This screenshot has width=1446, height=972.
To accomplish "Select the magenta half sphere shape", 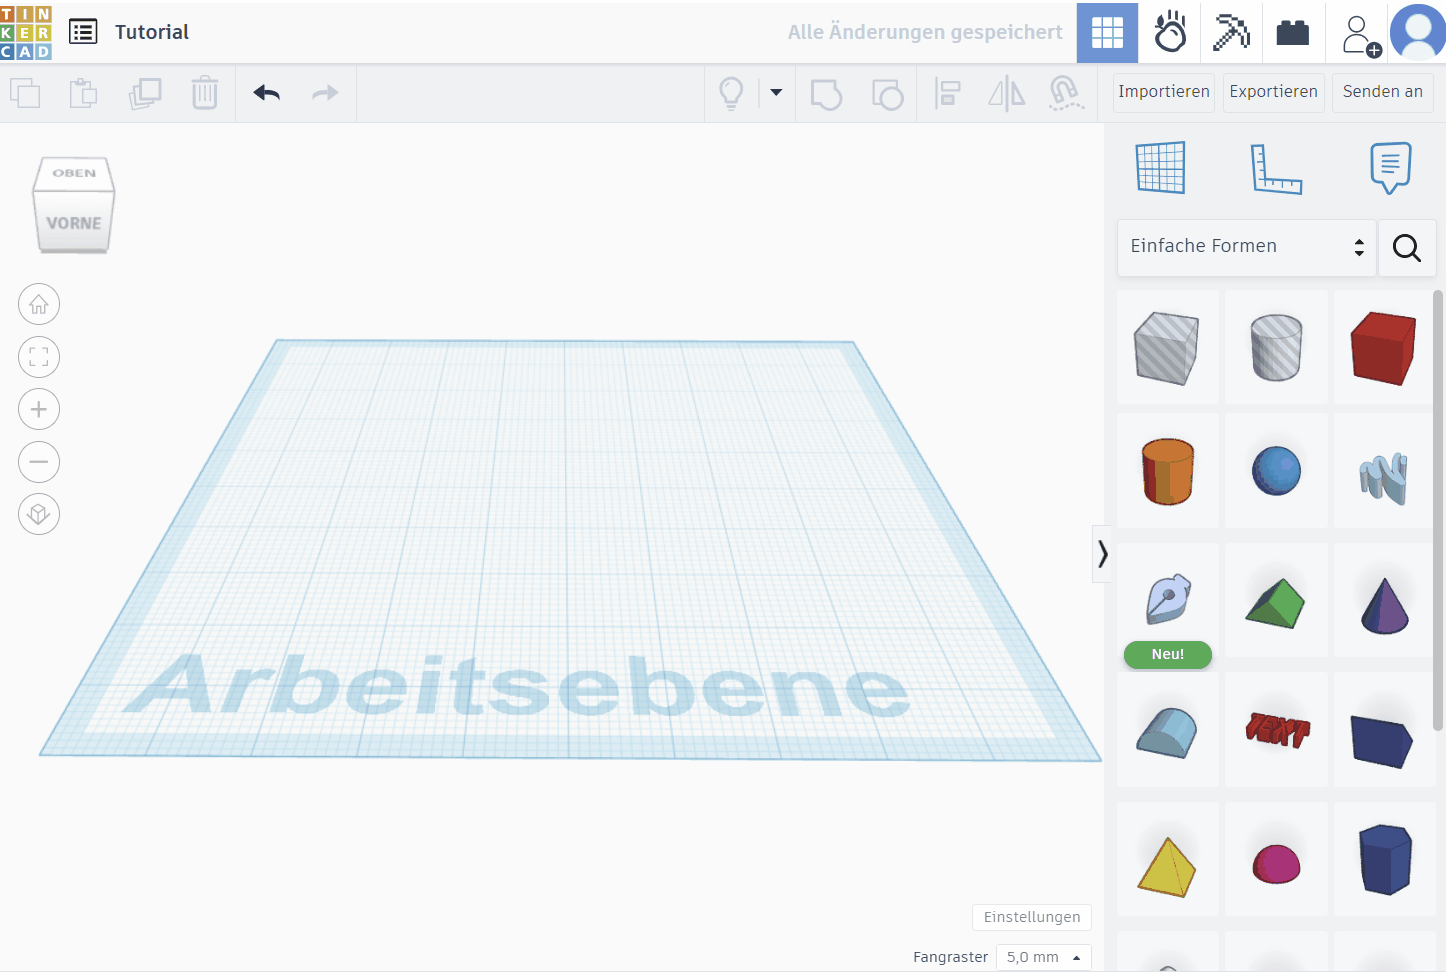I will coord(1276,863).
